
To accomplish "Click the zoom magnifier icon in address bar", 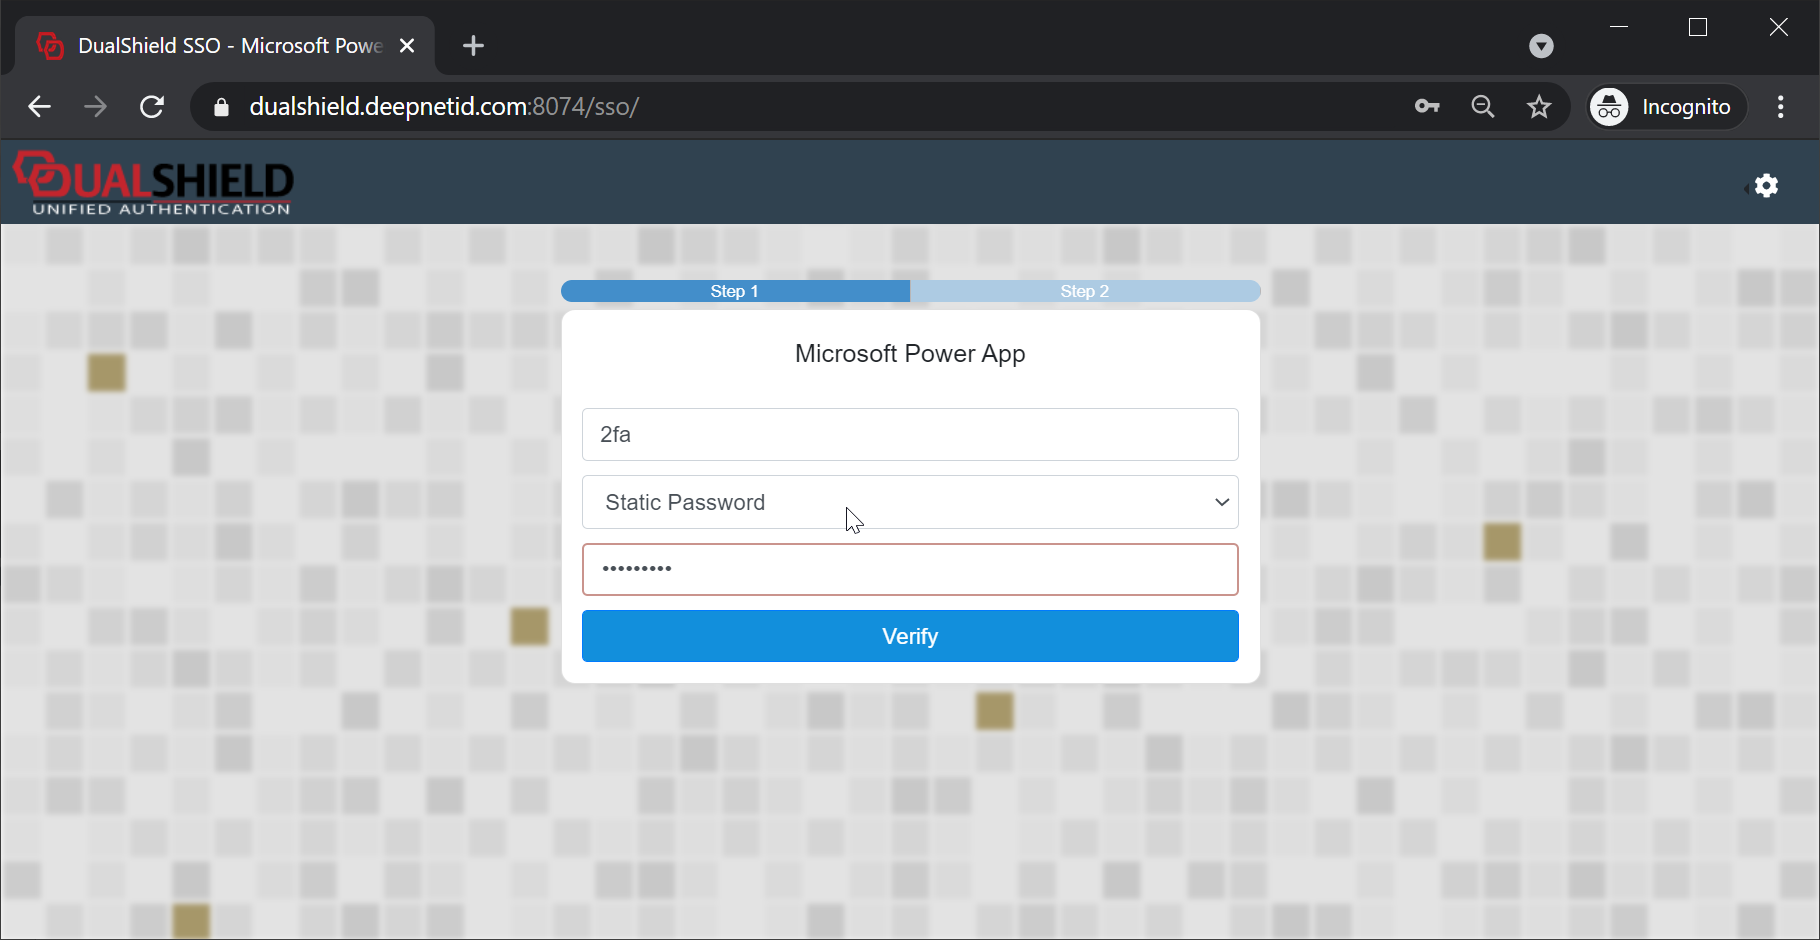I will pos(1483,107).
